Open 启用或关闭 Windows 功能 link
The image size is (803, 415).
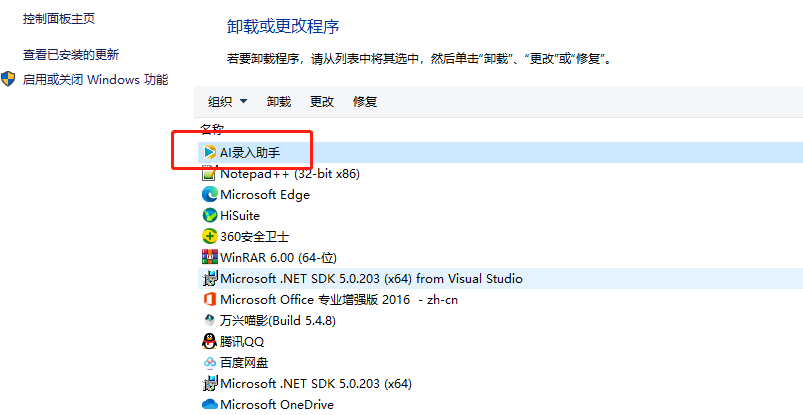95,79
